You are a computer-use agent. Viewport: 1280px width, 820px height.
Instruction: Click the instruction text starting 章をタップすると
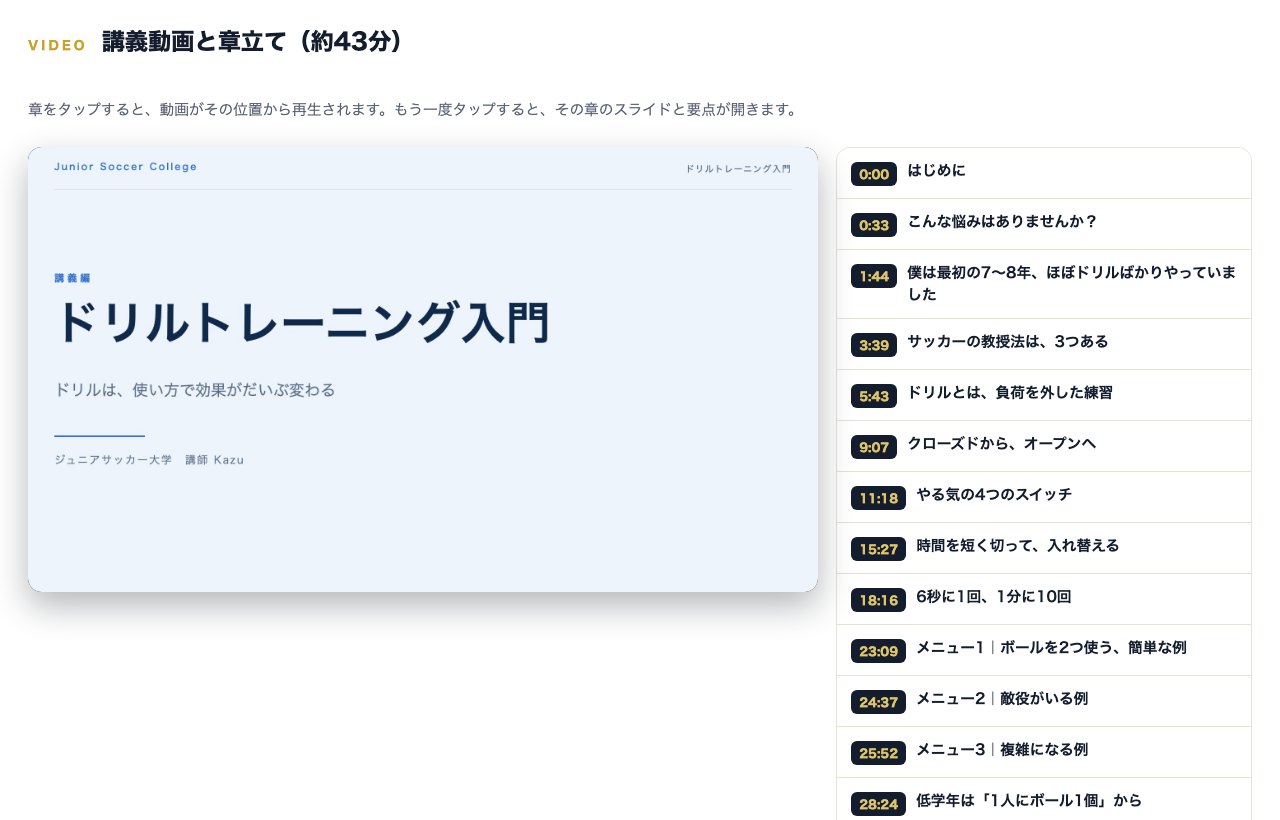coord(412,110)
